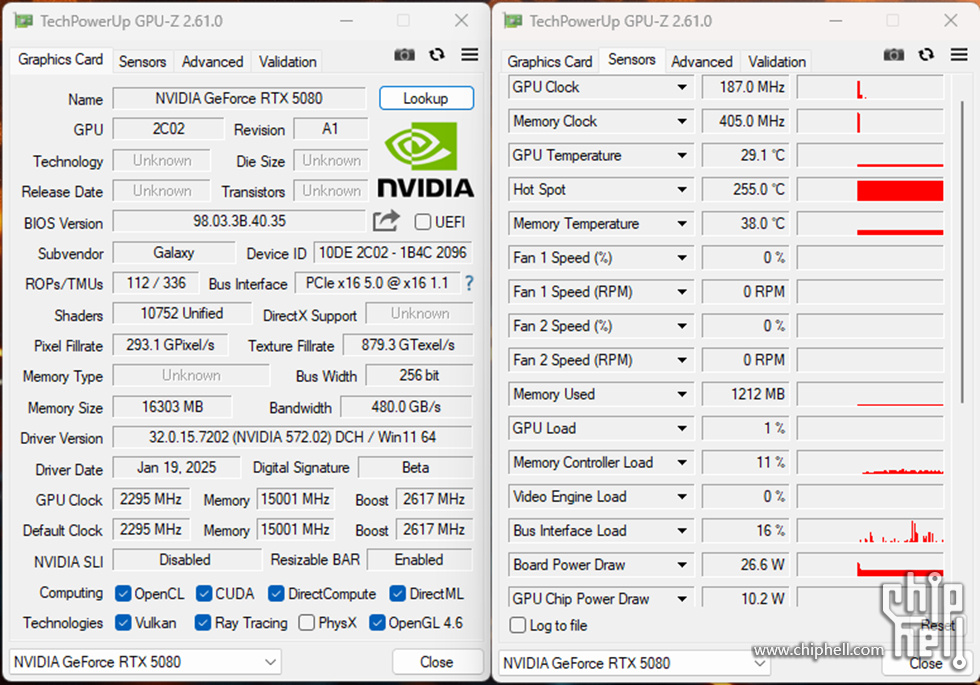Click Memory Size value 16303 MB

[x=172, y=407]
